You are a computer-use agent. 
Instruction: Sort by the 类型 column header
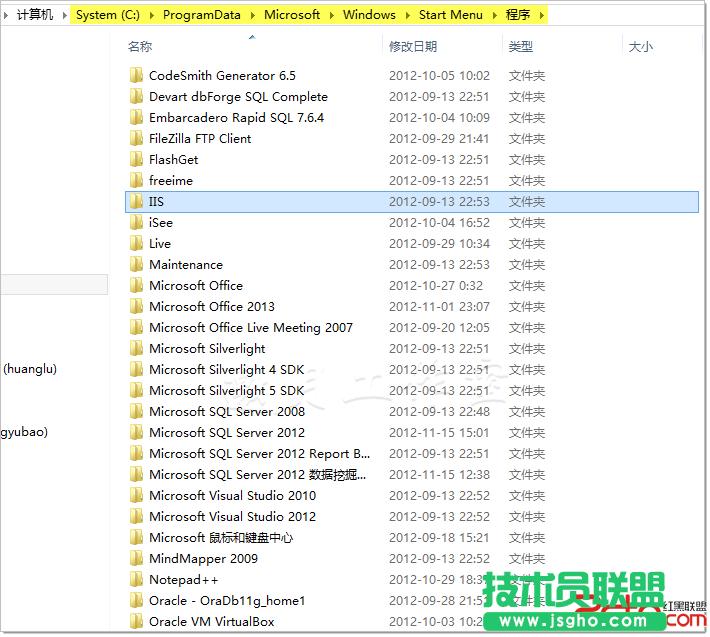pos(520,46)
